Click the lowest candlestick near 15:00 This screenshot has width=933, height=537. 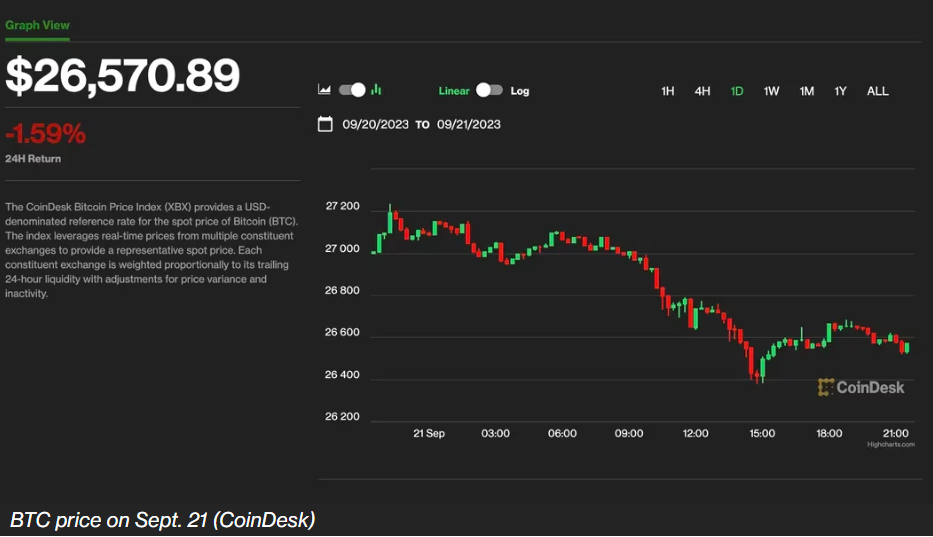point(756,370)
